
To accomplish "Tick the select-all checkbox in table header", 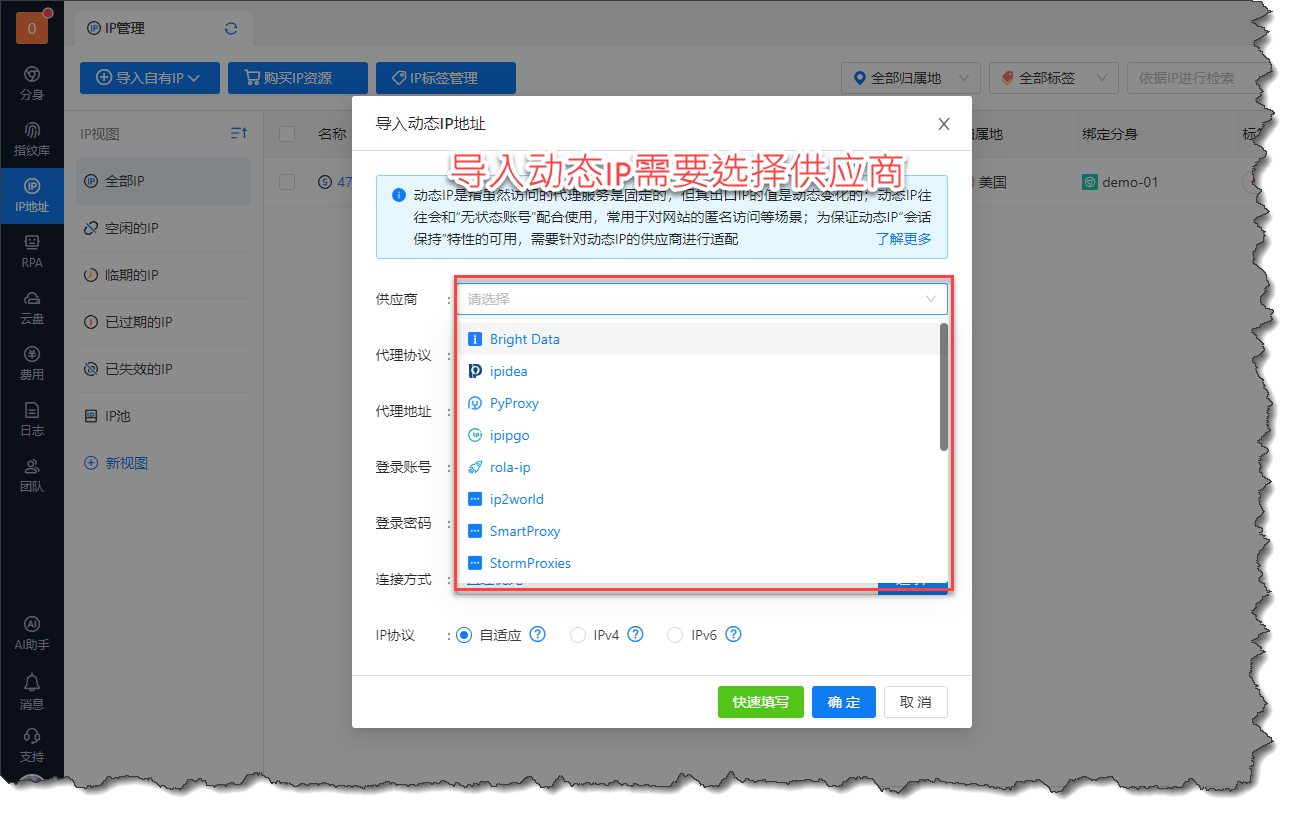I will pyautogui.click(x=287, y=134).
